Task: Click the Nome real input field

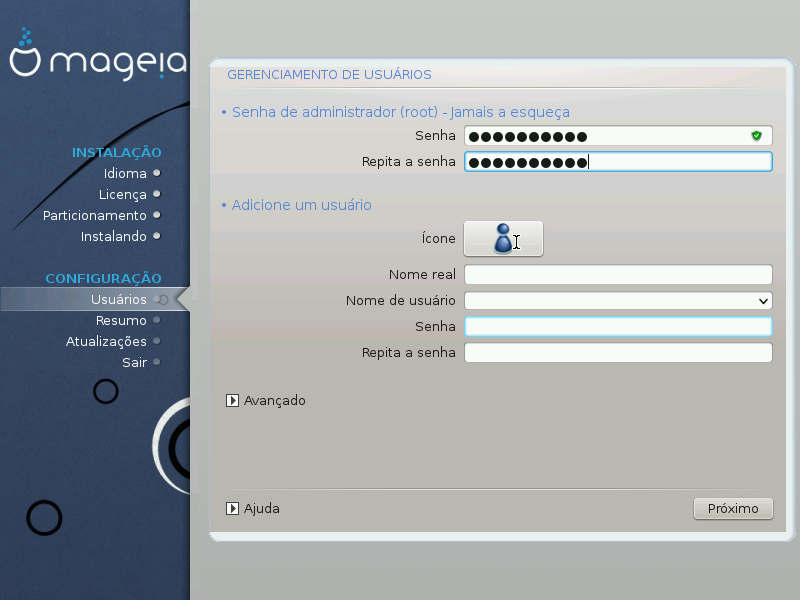Action: pos(618,274)
